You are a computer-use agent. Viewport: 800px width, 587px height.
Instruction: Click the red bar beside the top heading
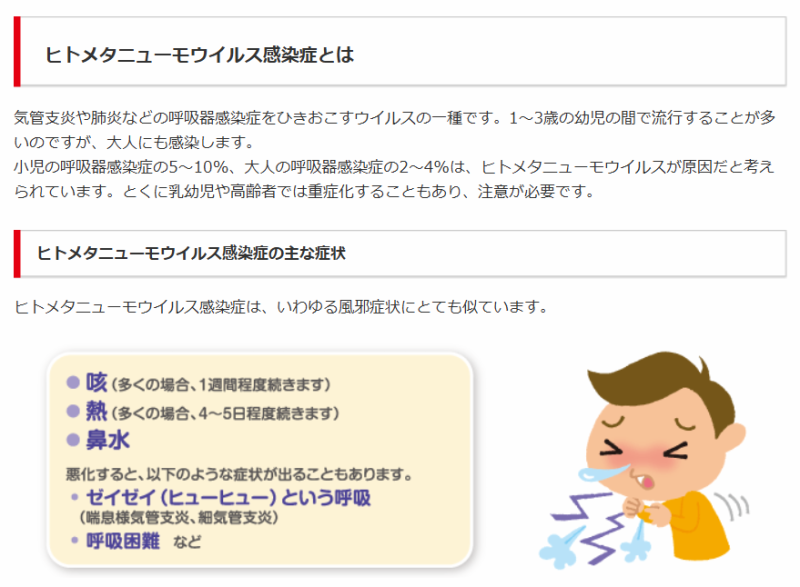[17, 52]
